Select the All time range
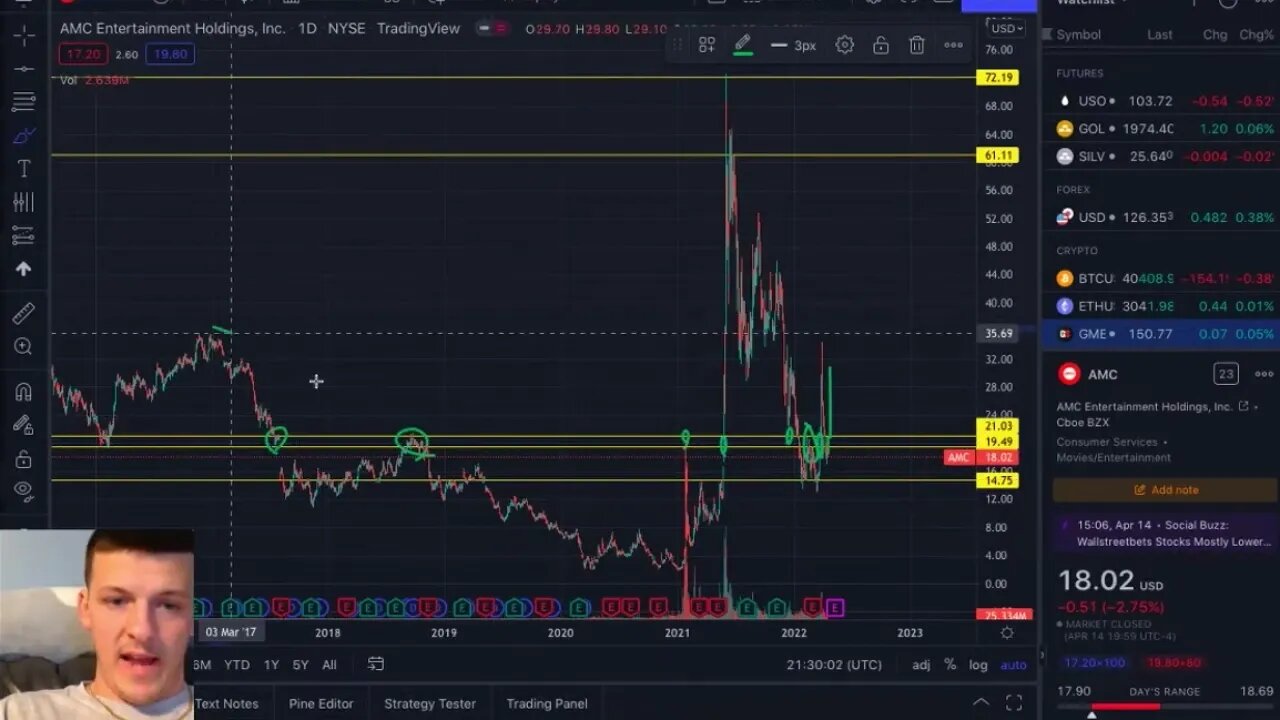 (329, 665)
